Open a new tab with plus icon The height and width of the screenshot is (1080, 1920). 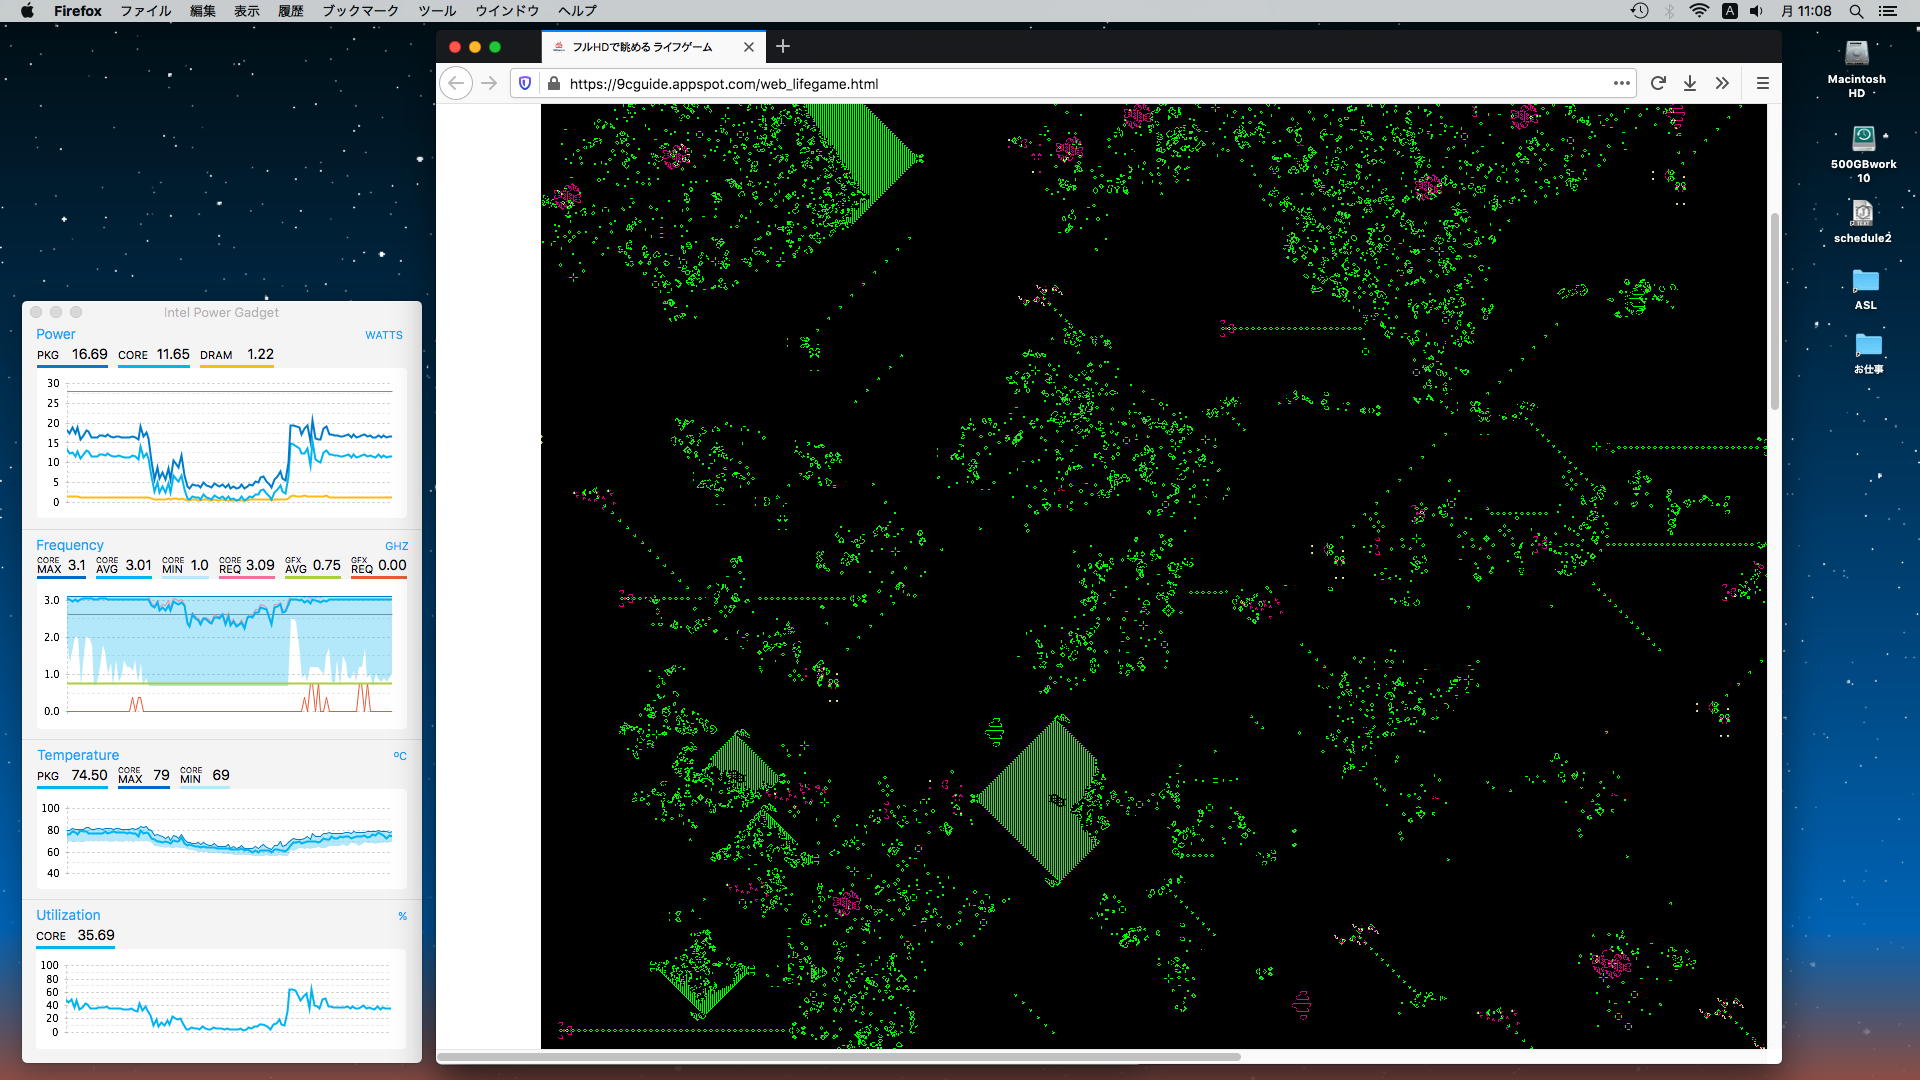783,46
